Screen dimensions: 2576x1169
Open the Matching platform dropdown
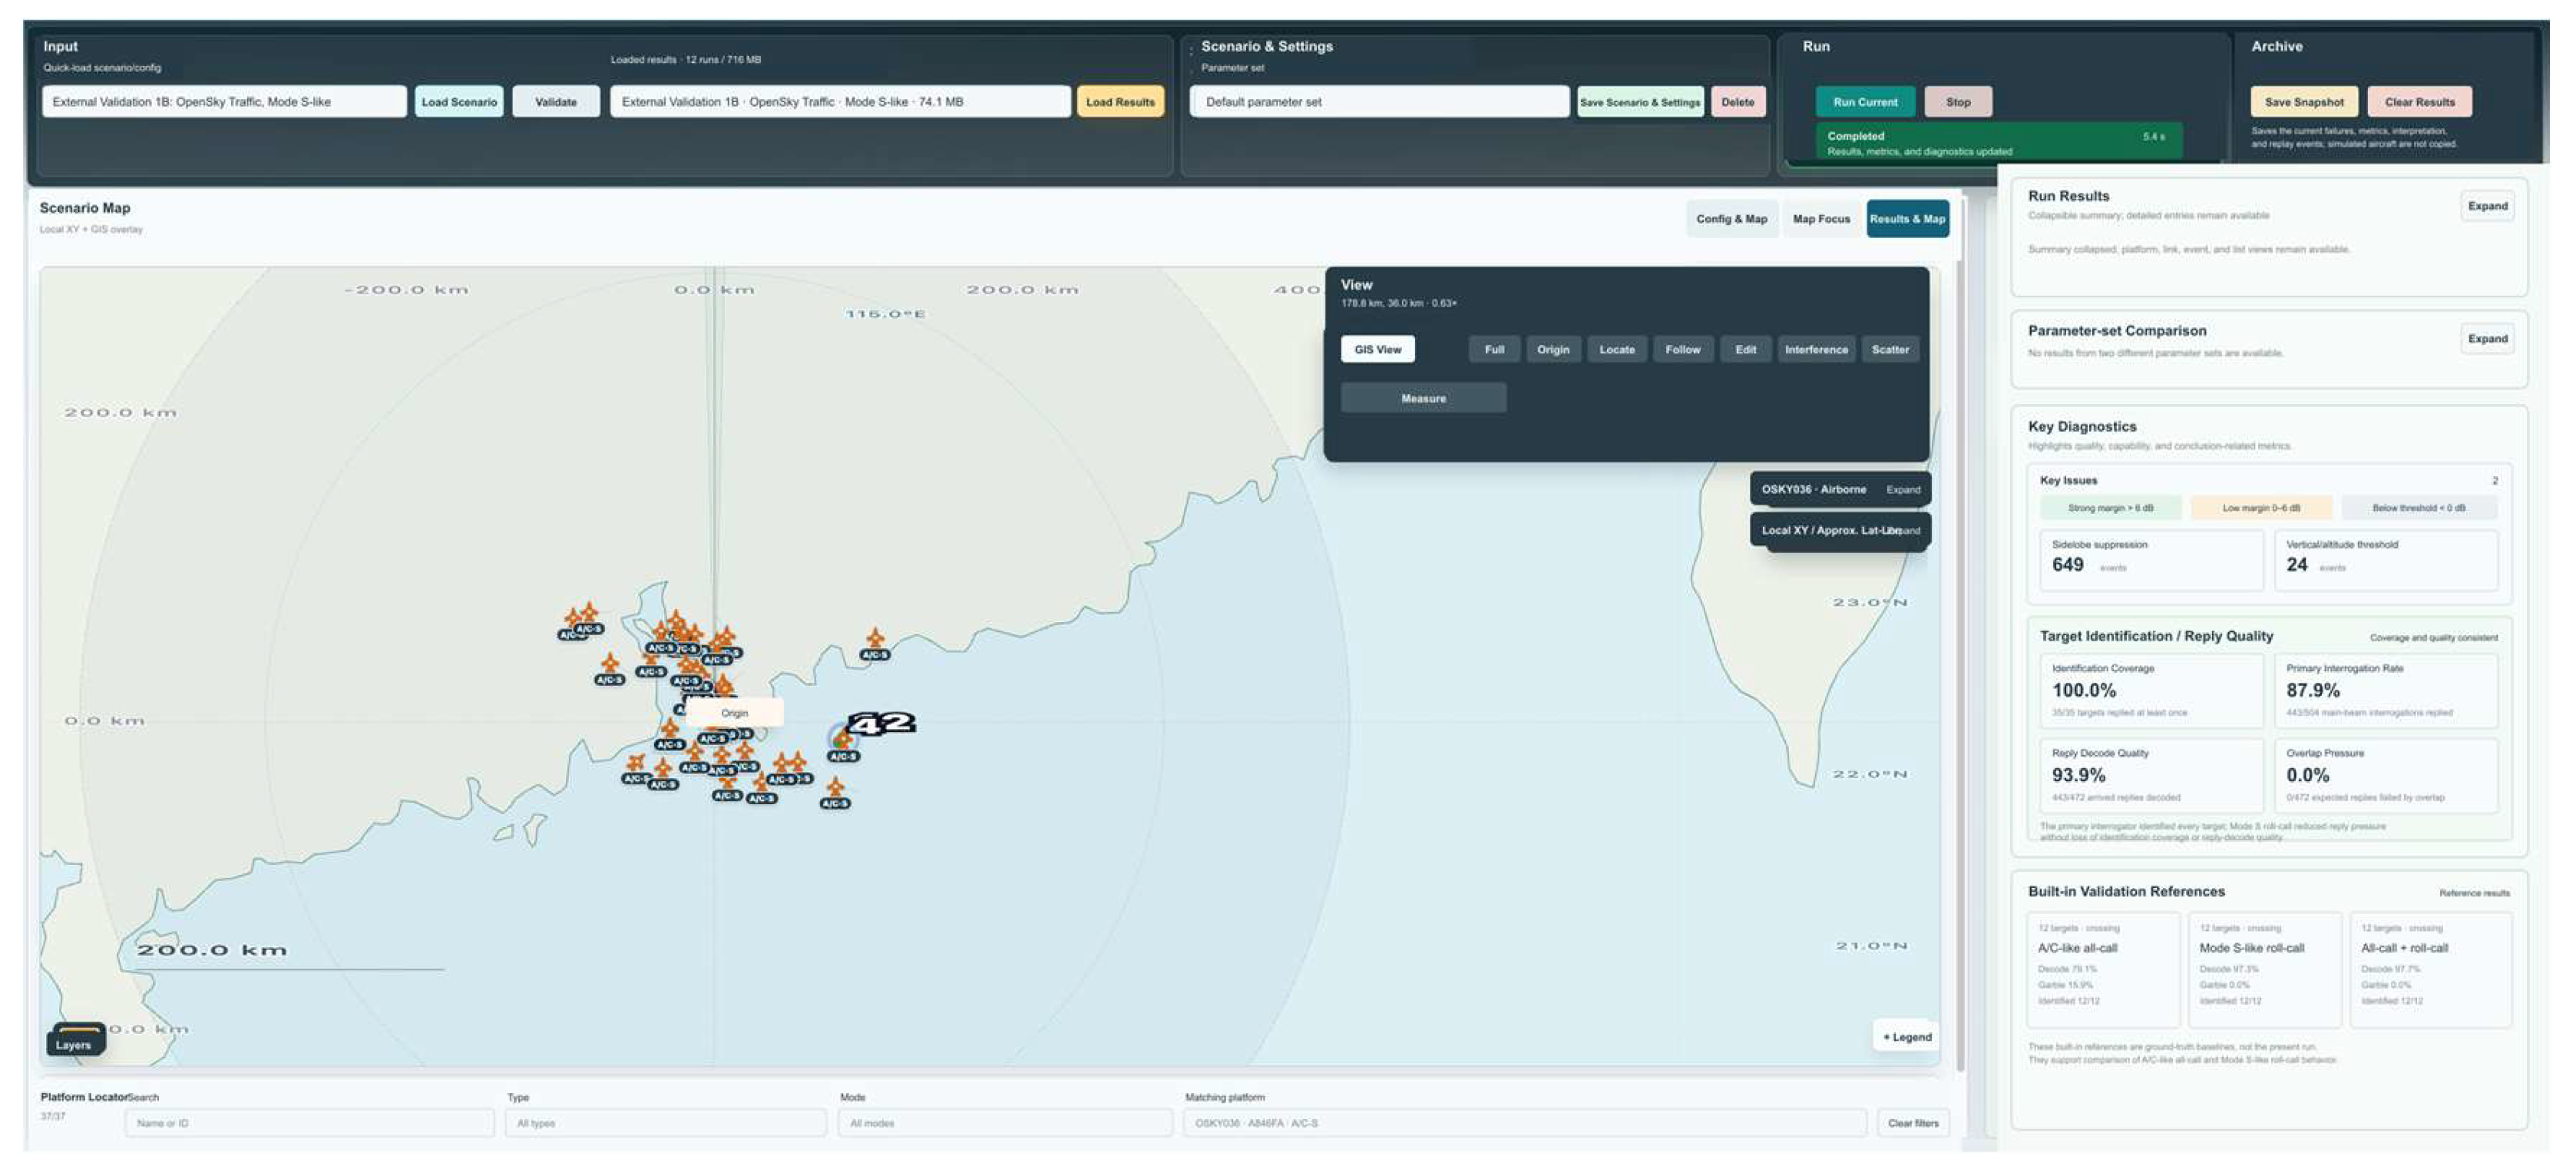point(1524,1123)
